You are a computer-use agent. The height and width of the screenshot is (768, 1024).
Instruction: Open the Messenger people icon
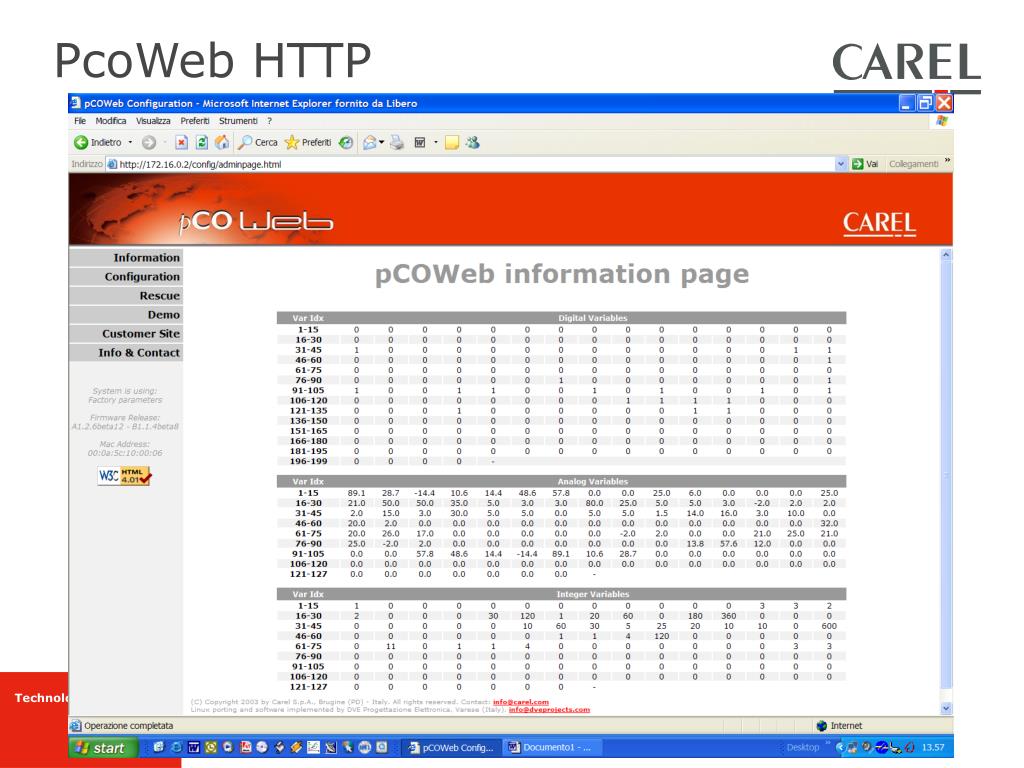(x=472, y=142)
